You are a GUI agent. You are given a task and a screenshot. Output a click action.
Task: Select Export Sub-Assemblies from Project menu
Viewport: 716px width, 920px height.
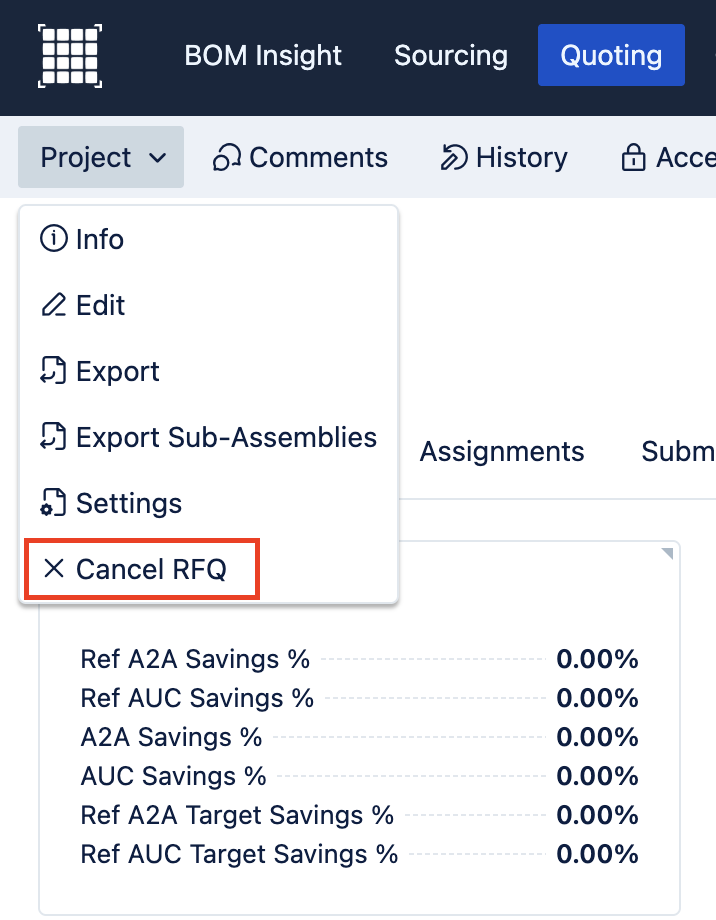(x=226, y=437)
